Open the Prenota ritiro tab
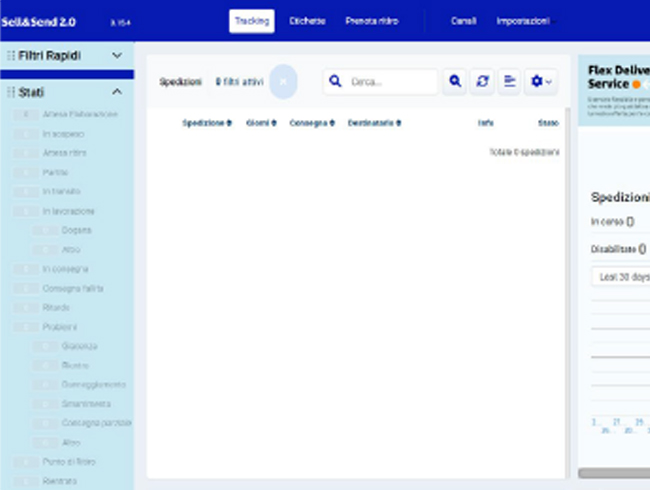This screenshot has width=650, height=490. pos(371,21)
